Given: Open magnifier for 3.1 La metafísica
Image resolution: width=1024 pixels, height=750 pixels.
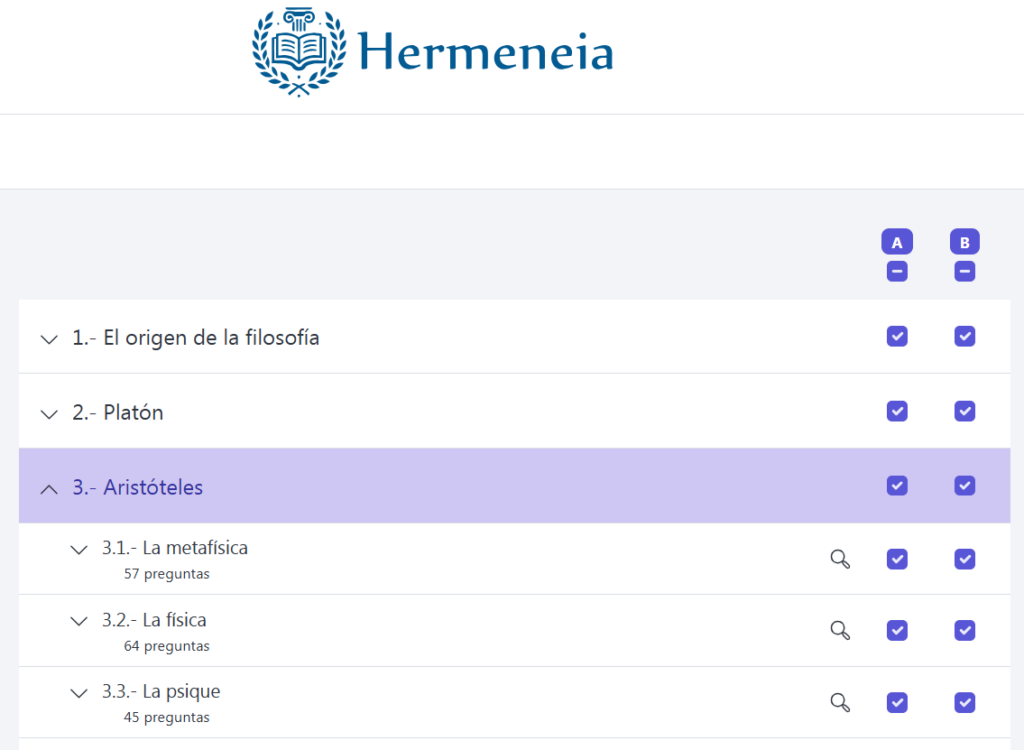Looking at the screenshot, I should coord(840,559).
